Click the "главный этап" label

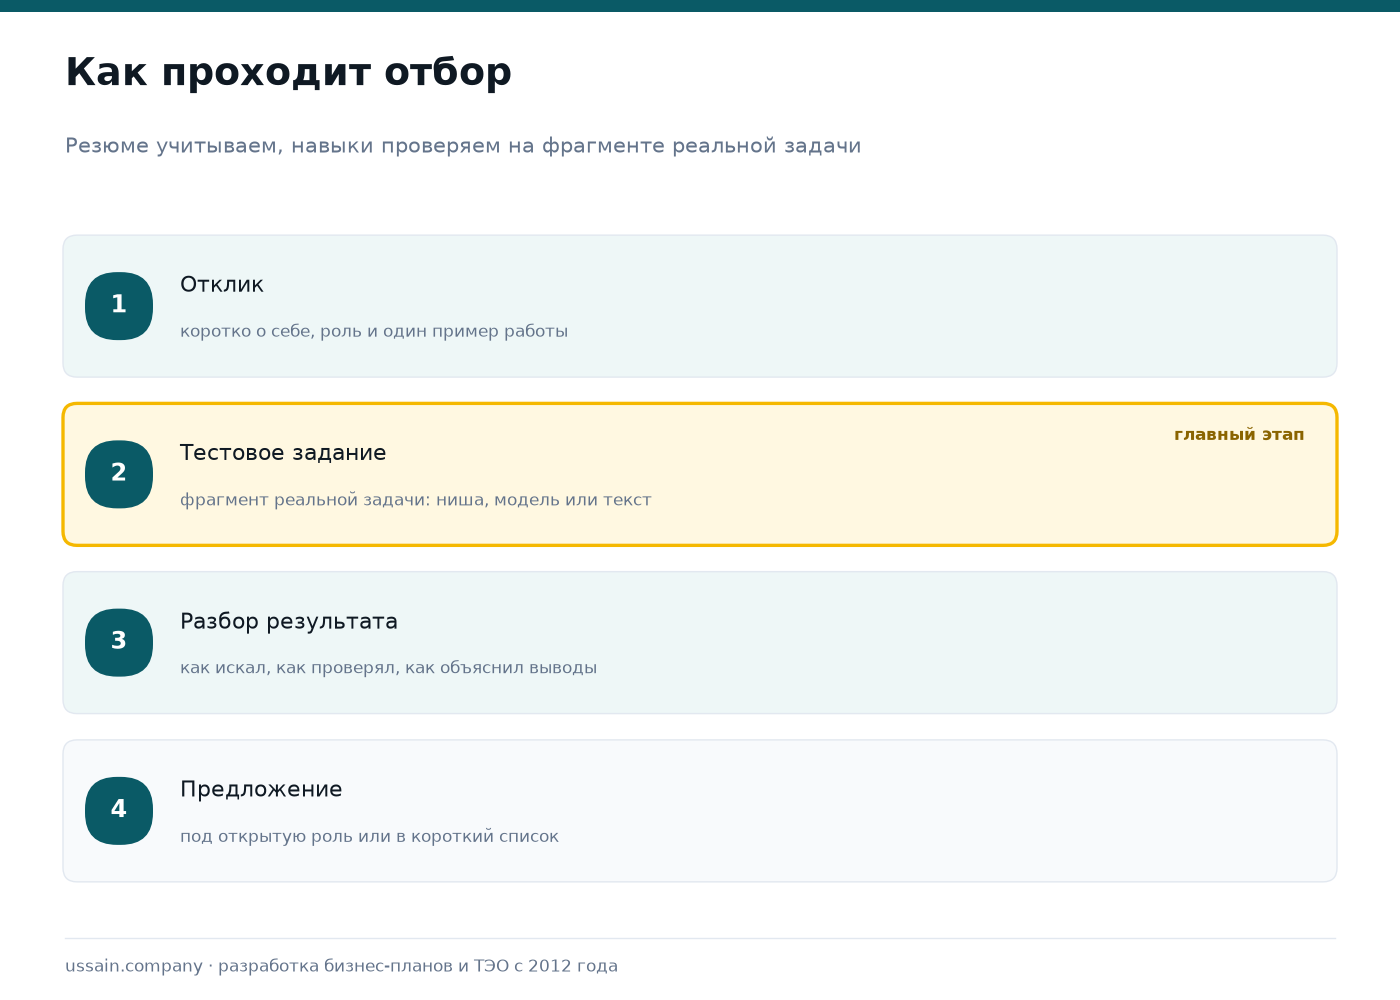click(x=1239, y=435)
